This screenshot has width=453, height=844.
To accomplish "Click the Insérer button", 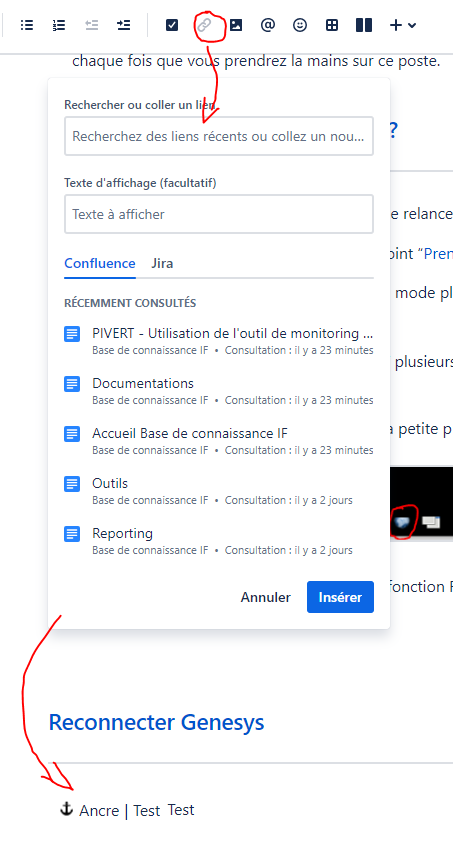I will [340, 597].
